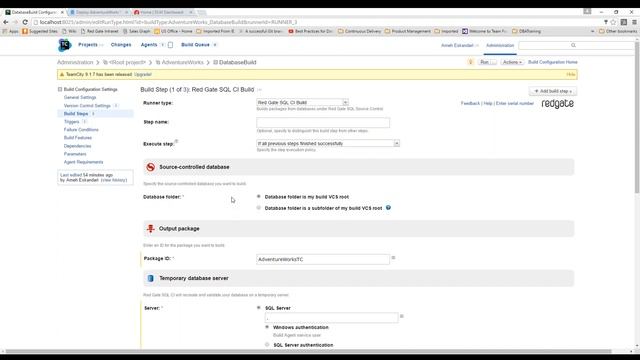The height and width of the screenshot is (360, 640).
Task: Choose SQL Server authentication
Action: click(x=267, y=344)
